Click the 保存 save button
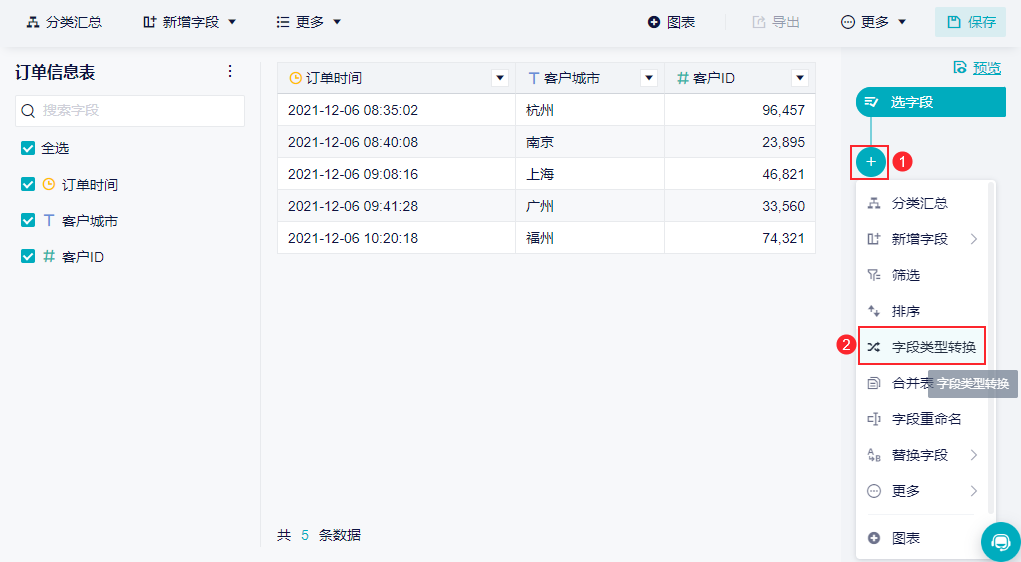Viewport: 1021px width, 562px height. click(971, 22)
